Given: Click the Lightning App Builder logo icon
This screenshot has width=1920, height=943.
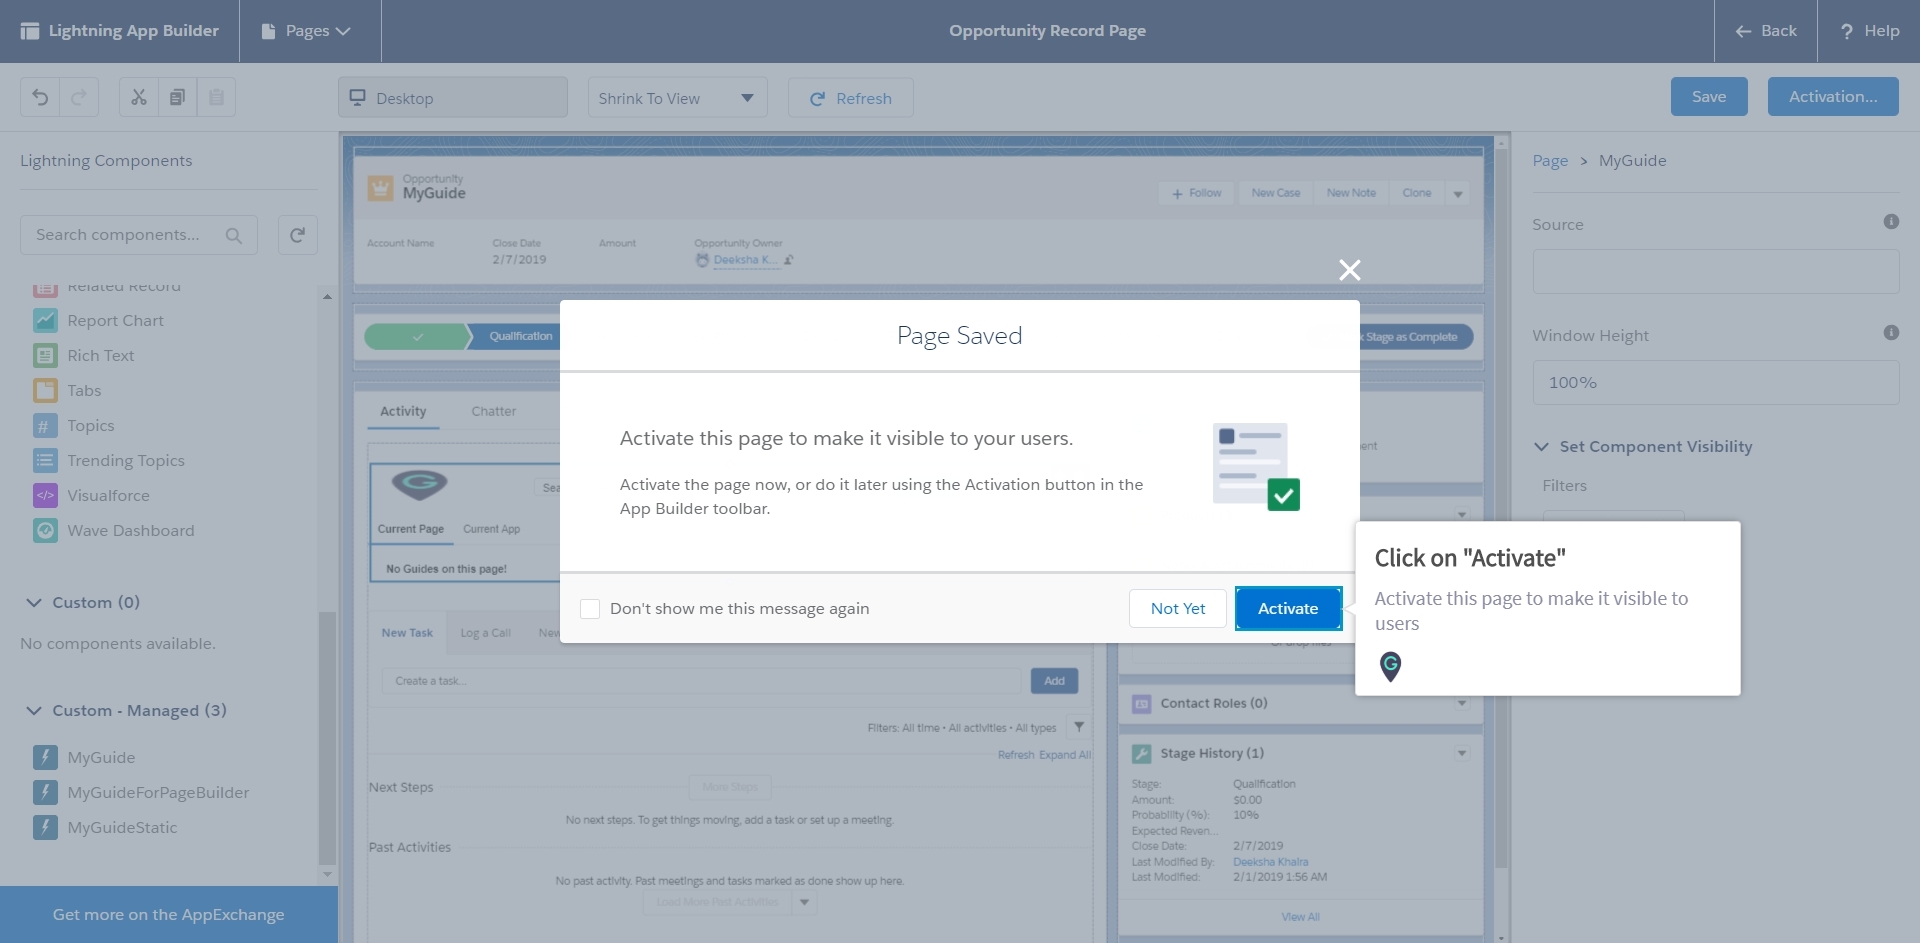Looking at the screenshot, I should tap(30, 31).
